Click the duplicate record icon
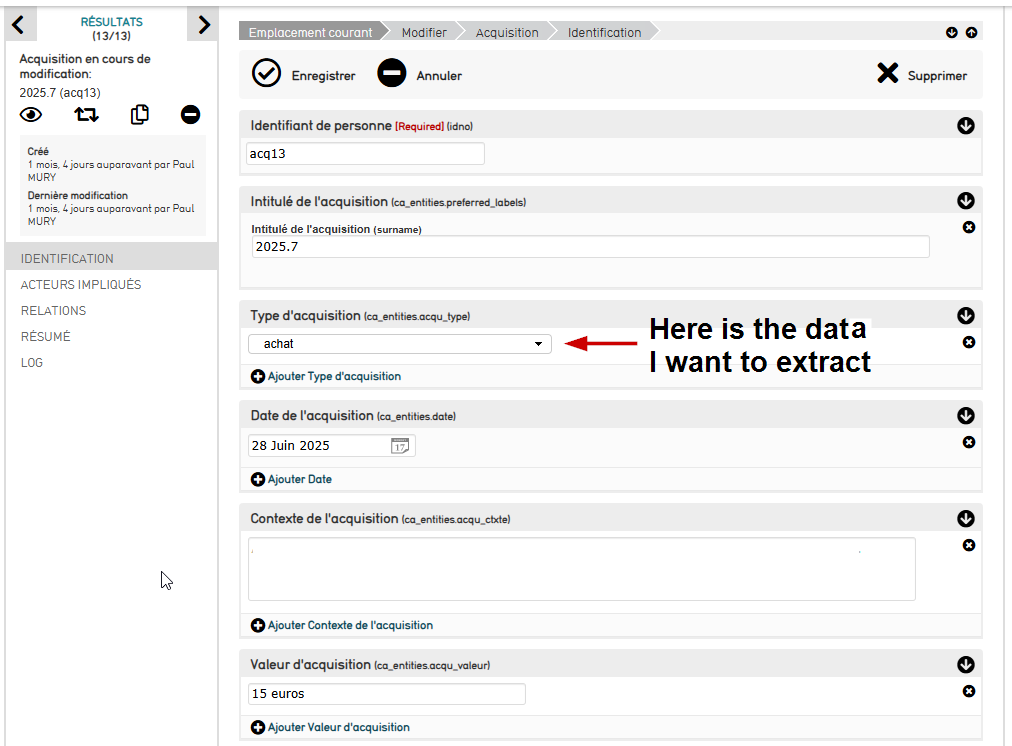Image resolution: width=1012 pixels, height=746 pixels. 140,115
